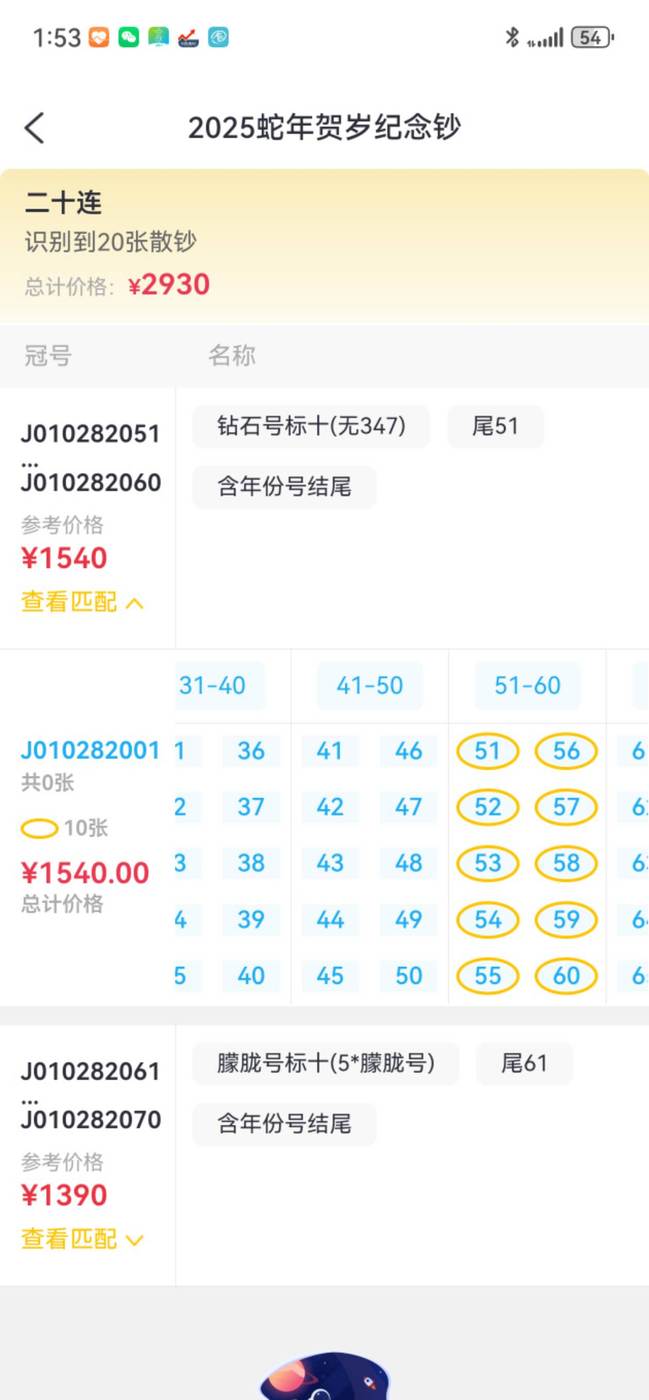Tap the 朦胧号标十(5*朦胧号) tag

coord(325,1064)
